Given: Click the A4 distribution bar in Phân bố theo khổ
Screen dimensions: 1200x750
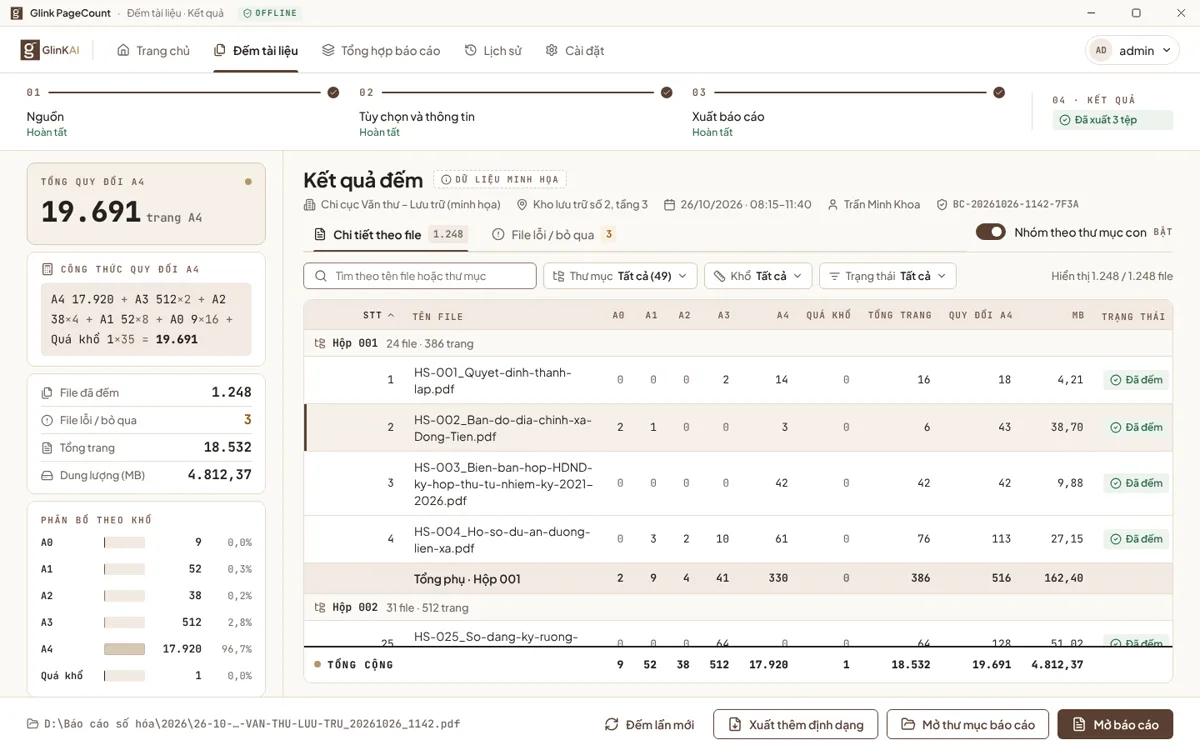Looking at the screenshot, I should coord(124,649).
